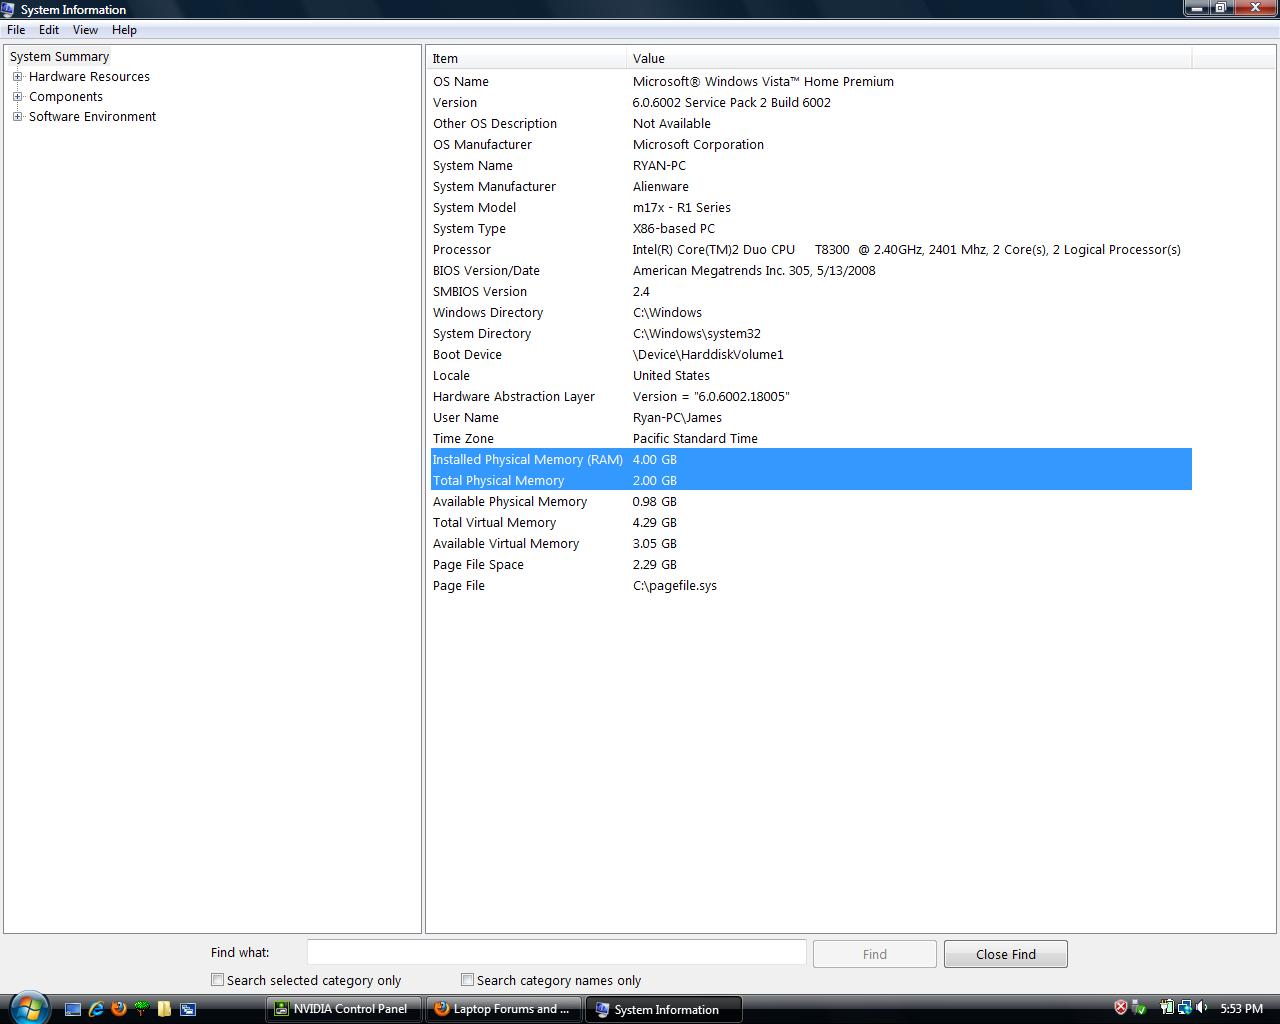The image size is (1280, 1024).
Task: Launch Firefox from quick launch bar
Action: [x=119, y=1009]
